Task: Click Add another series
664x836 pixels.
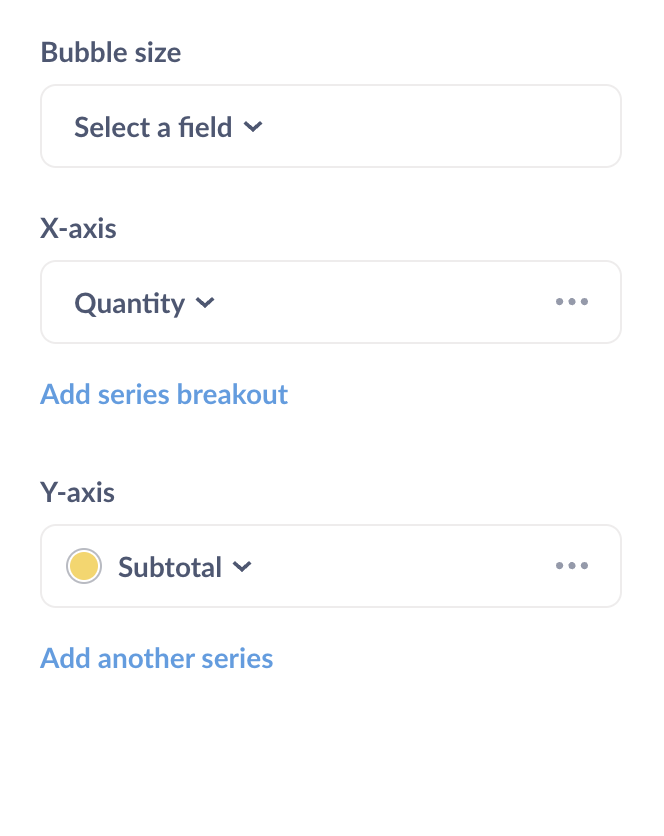Action: [156, 658]
